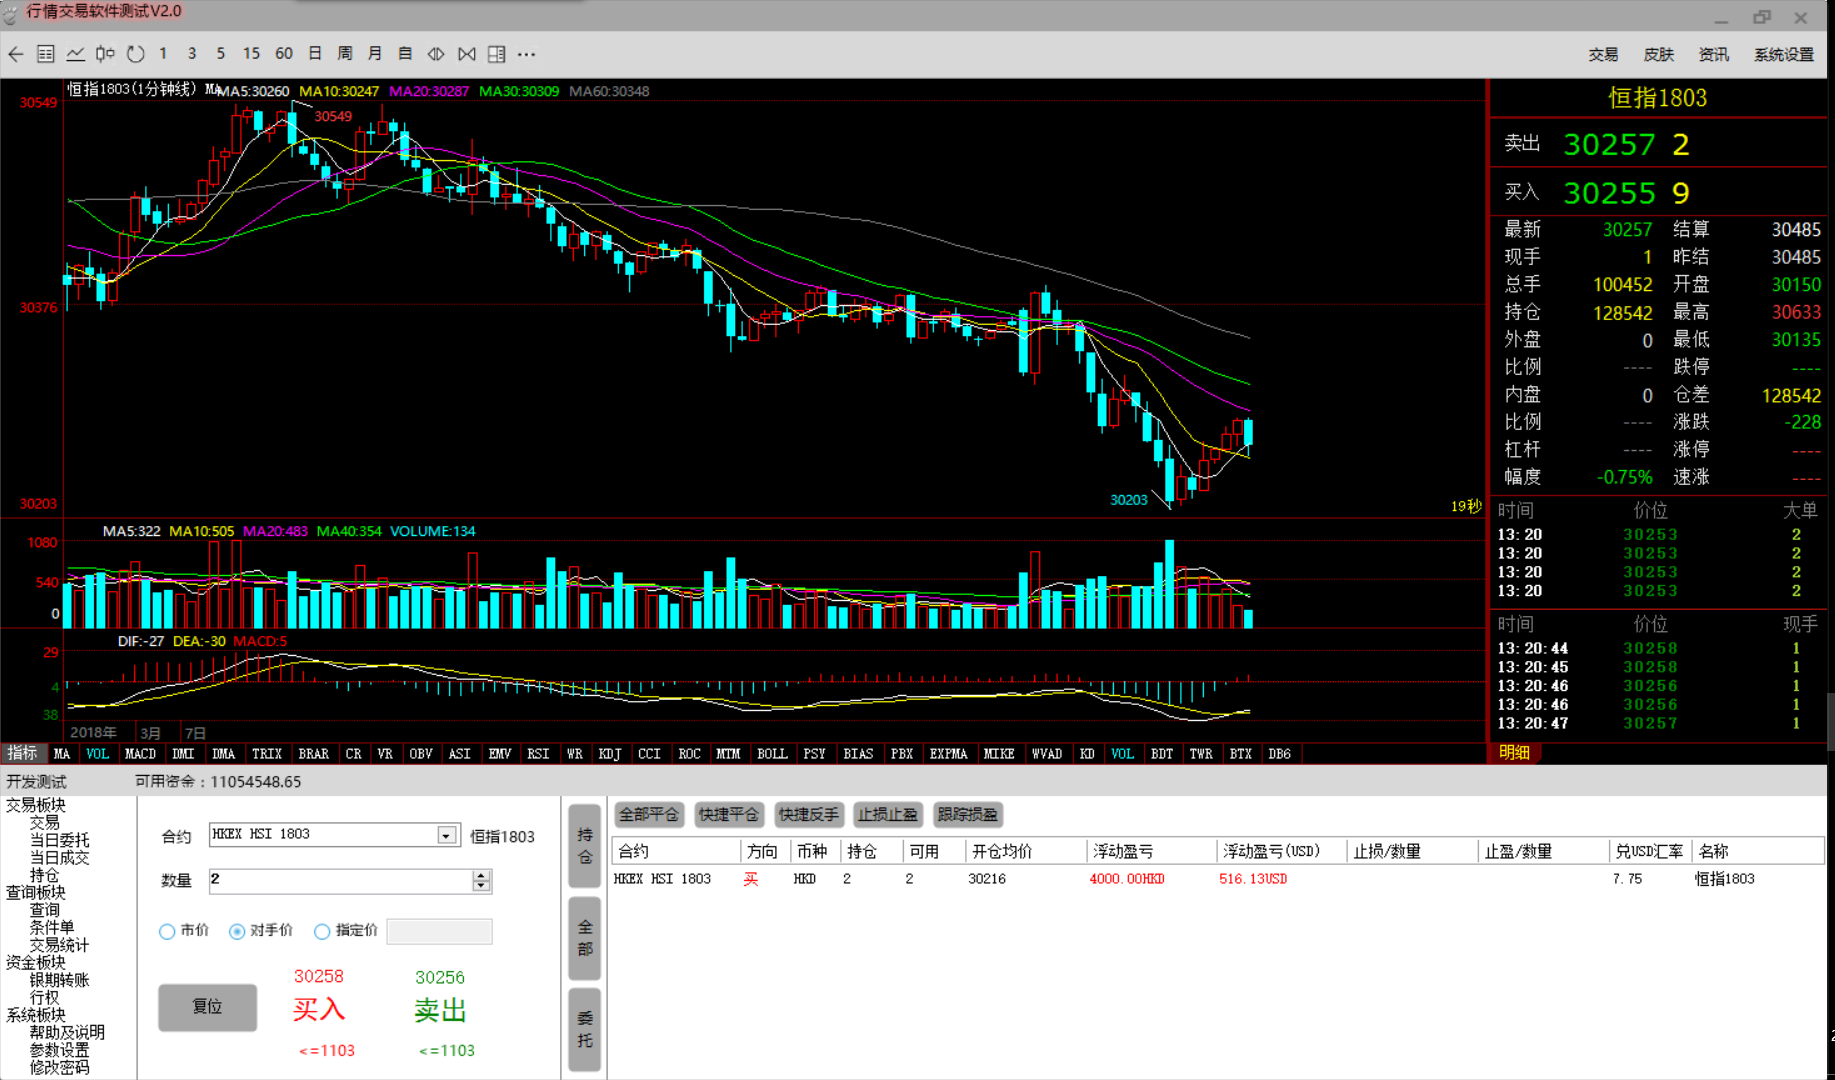The width and height of the screenshot is (1835, 1080).
Task: Open 当日成交 in the tree
Action: (59, 857)
